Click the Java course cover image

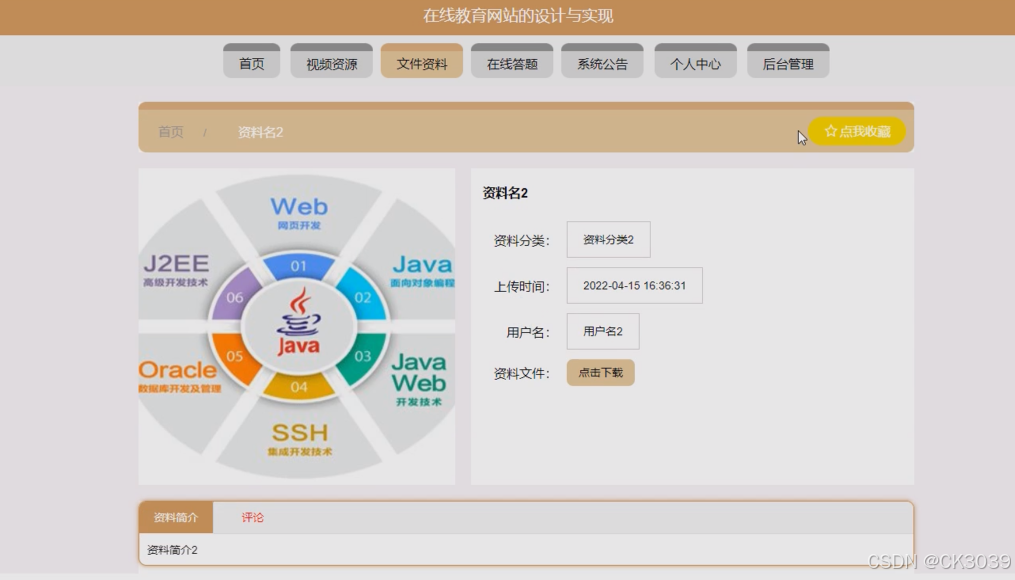[x=296, y=326]
